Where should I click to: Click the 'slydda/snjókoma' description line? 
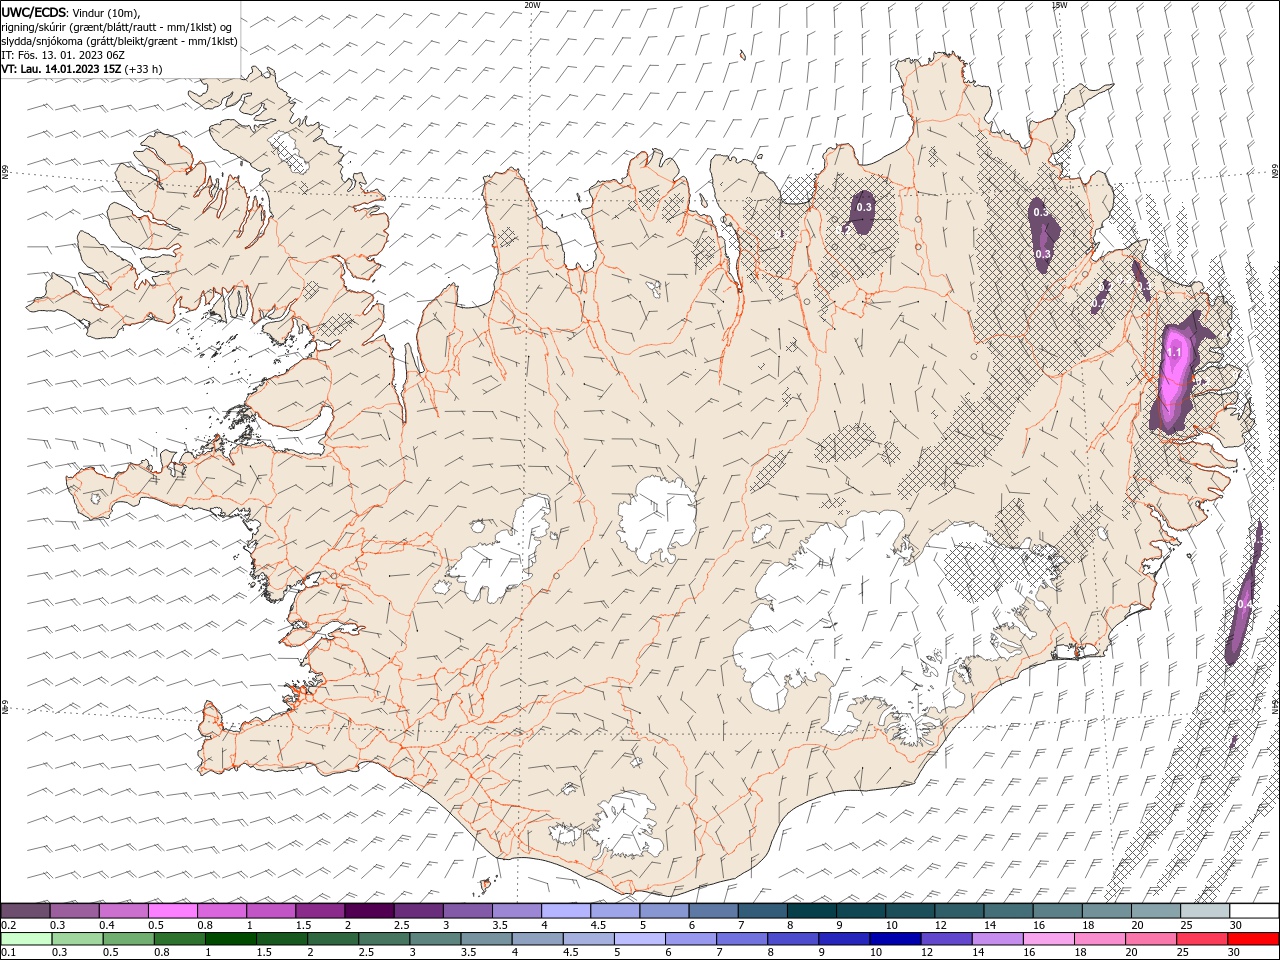coord(119,41)
